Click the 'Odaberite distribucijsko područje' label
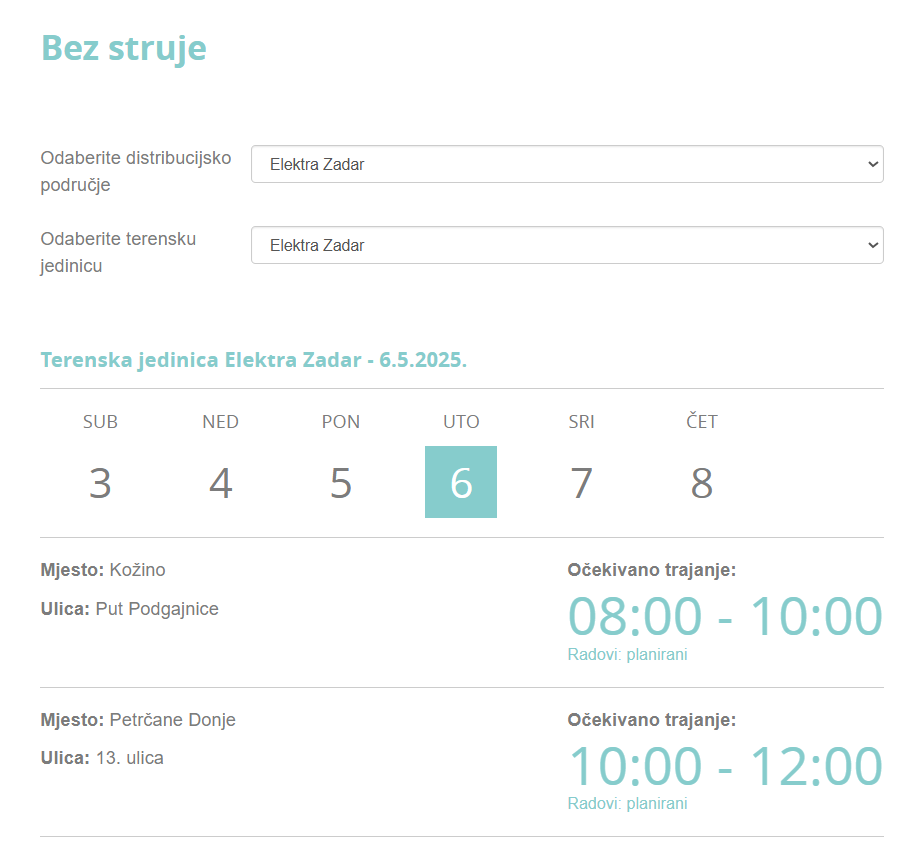The height and width of the screenshot is (854, 910). coord(136,171)
